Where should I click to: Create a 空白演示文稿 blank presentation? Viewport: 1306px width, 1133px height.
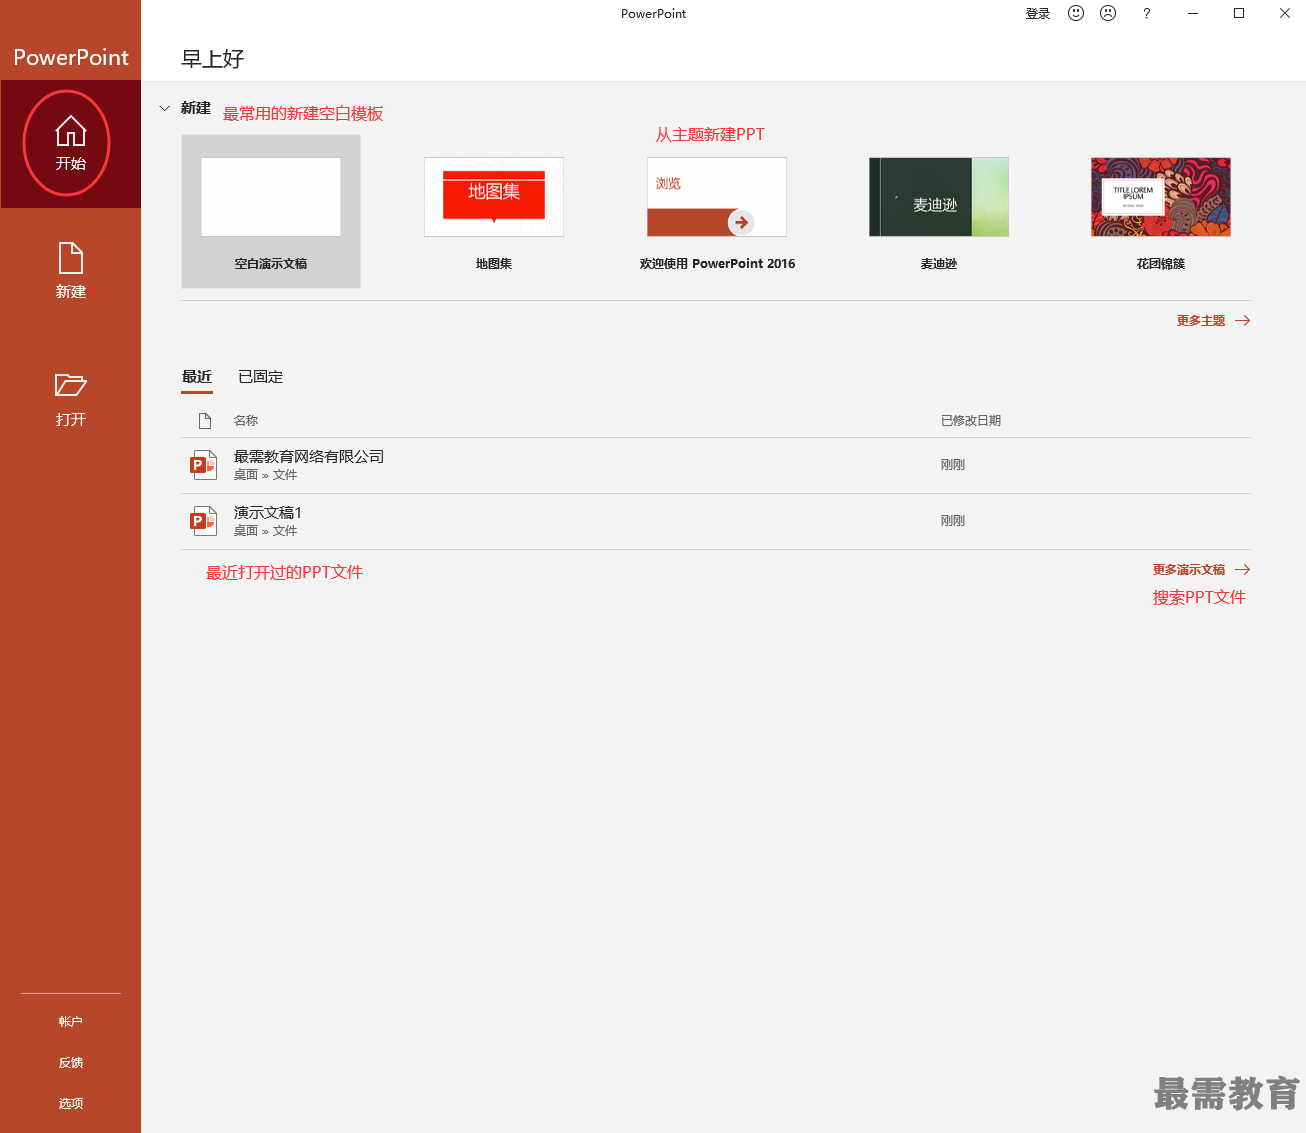pos(271,212)
